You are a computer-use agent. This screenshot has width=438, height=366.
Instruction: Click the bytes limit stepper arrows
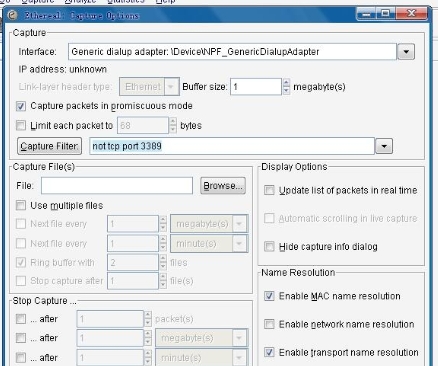[173, 126]
